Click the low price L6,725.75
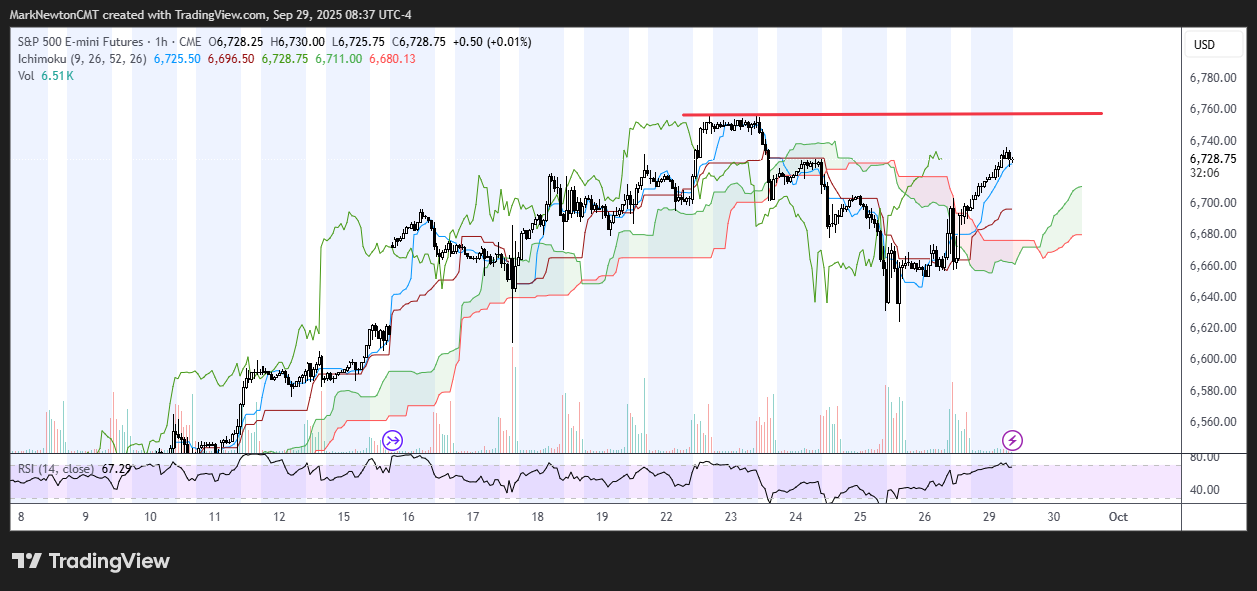Viewport: 1257px width, 591px height. click(358, 42)
